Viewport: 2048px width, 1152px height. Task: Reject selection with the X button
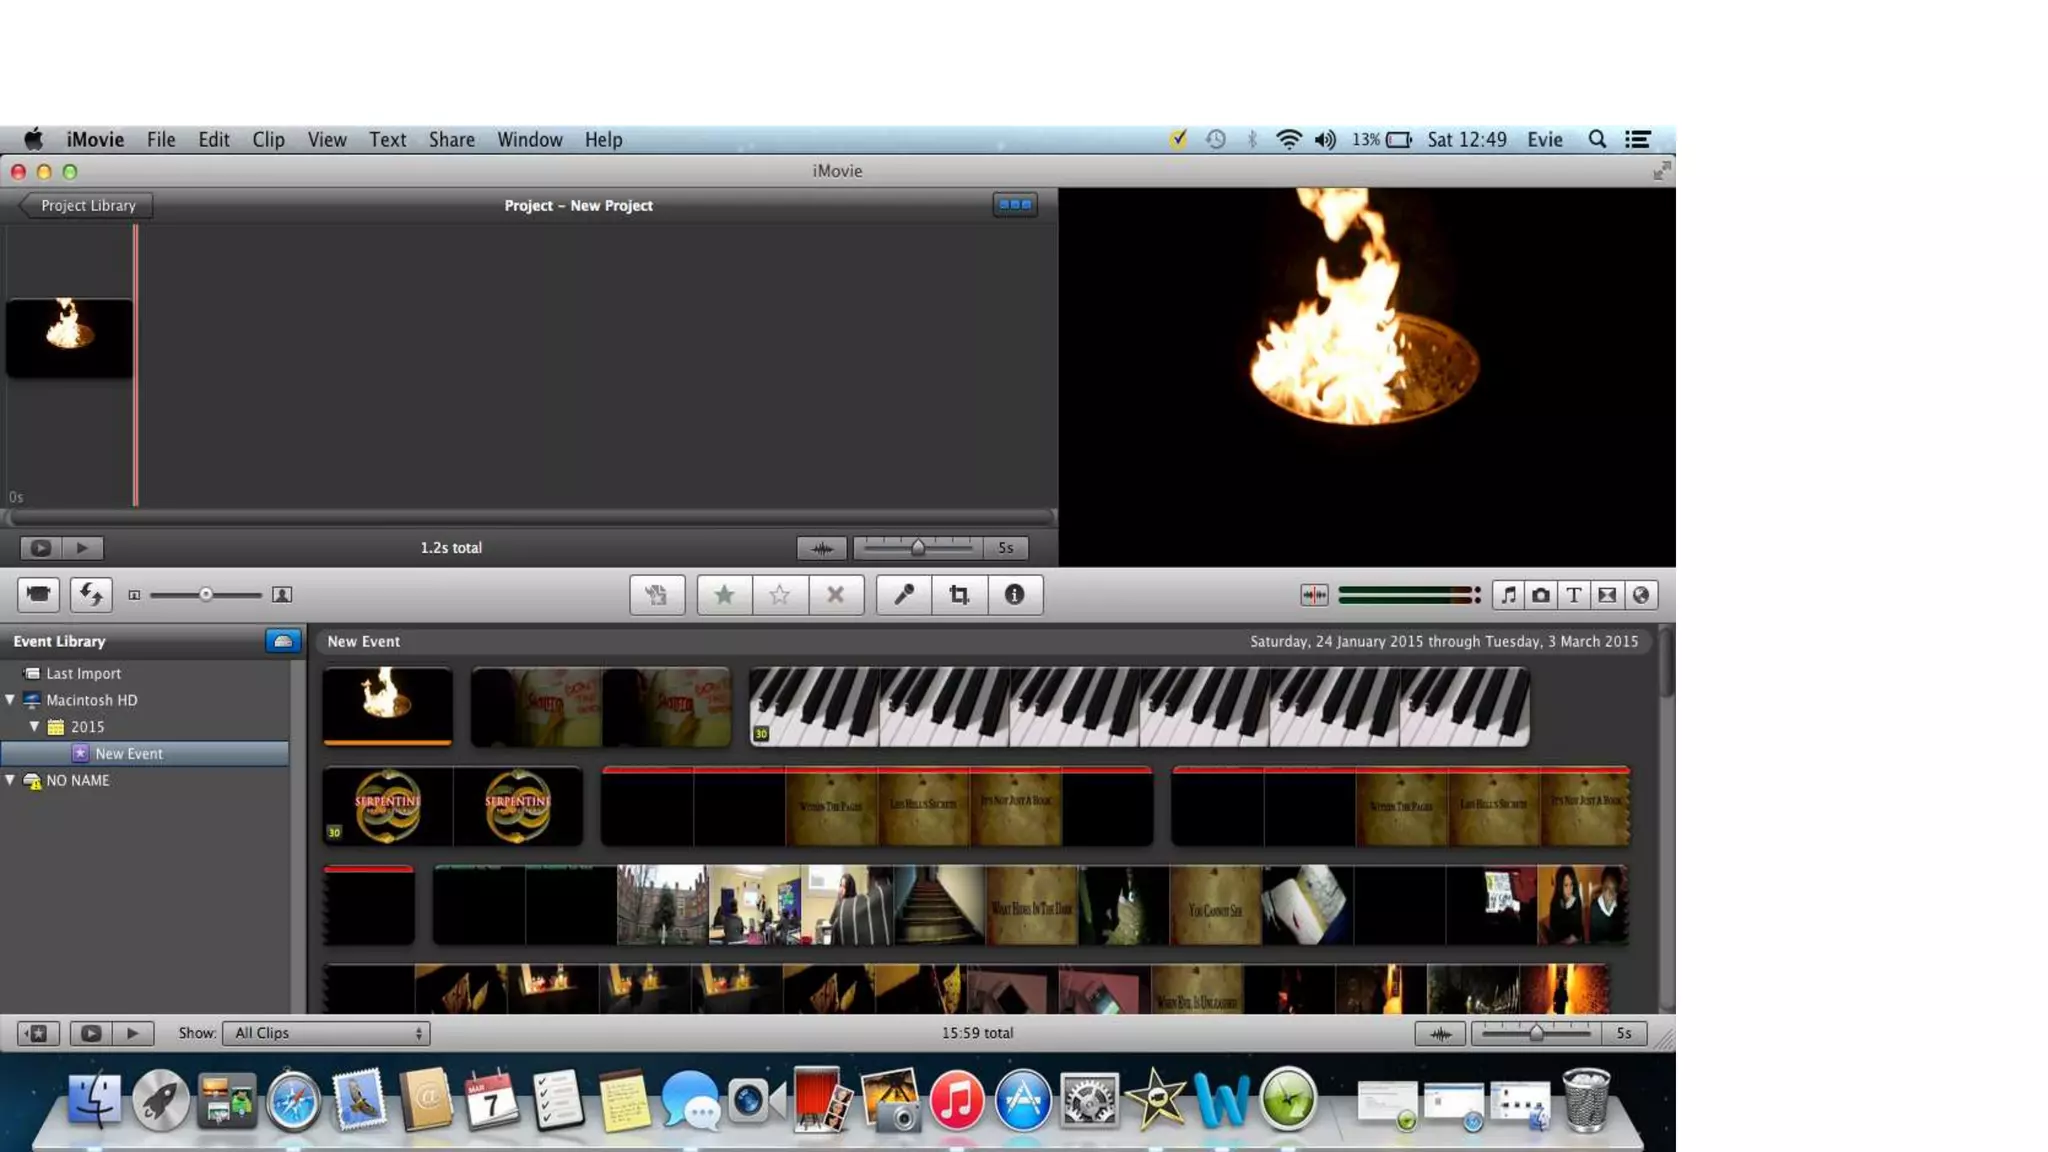coord(836,595)
